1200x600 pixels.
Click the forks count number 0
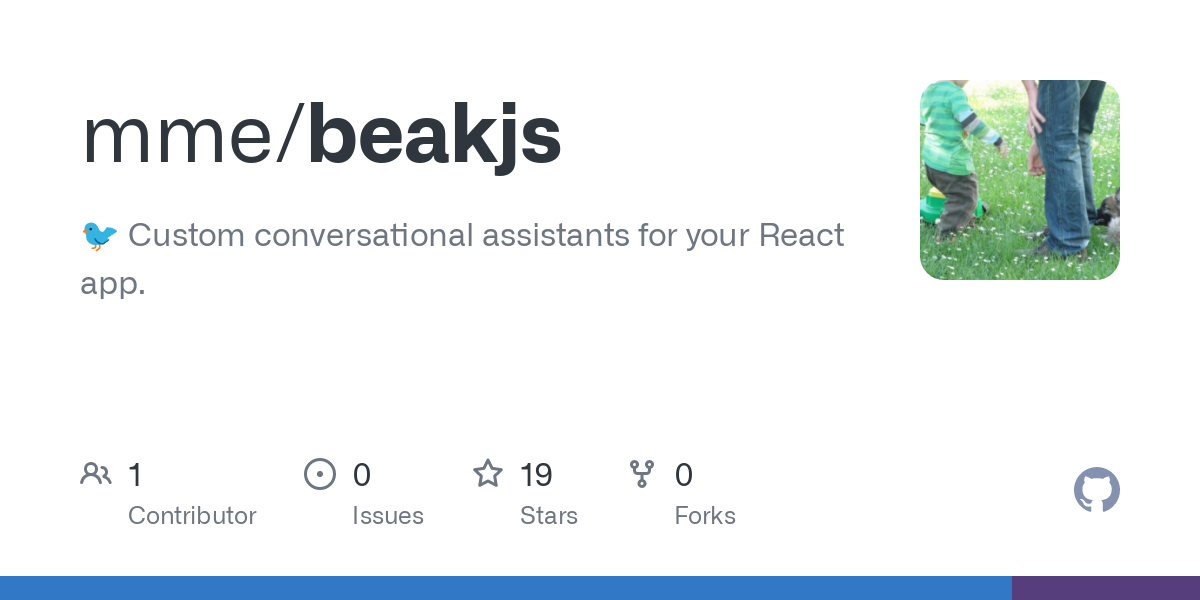(684, 475)
